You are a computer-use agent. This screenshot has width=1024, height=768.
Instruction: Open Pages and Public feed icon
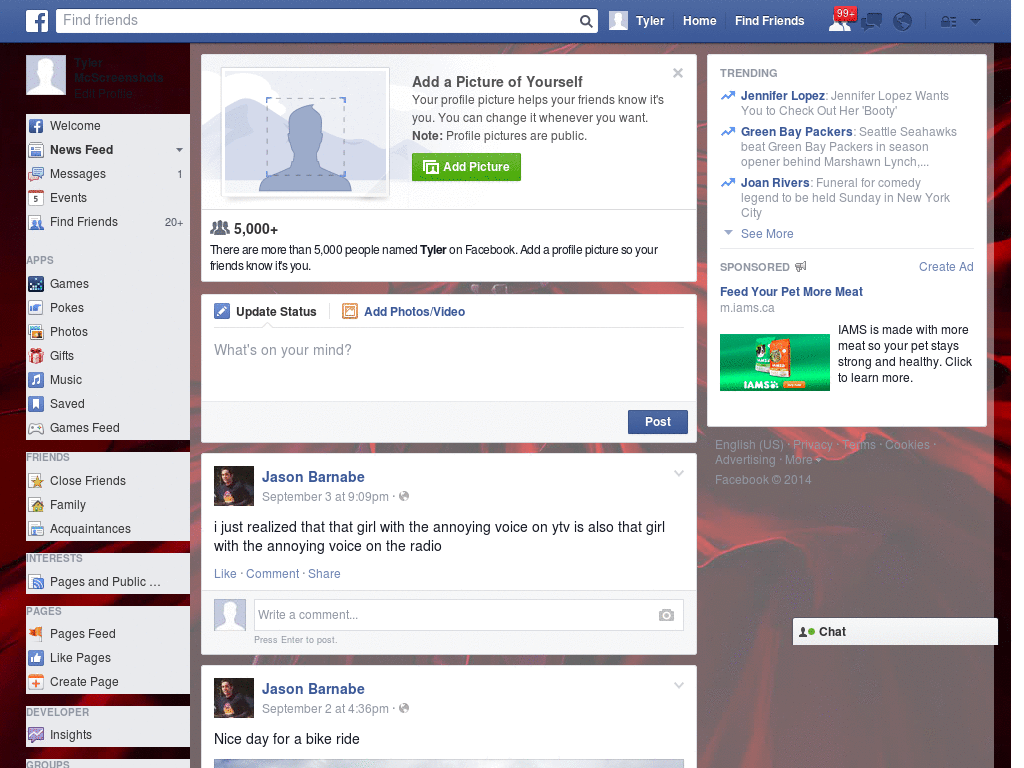pos(36,582)
